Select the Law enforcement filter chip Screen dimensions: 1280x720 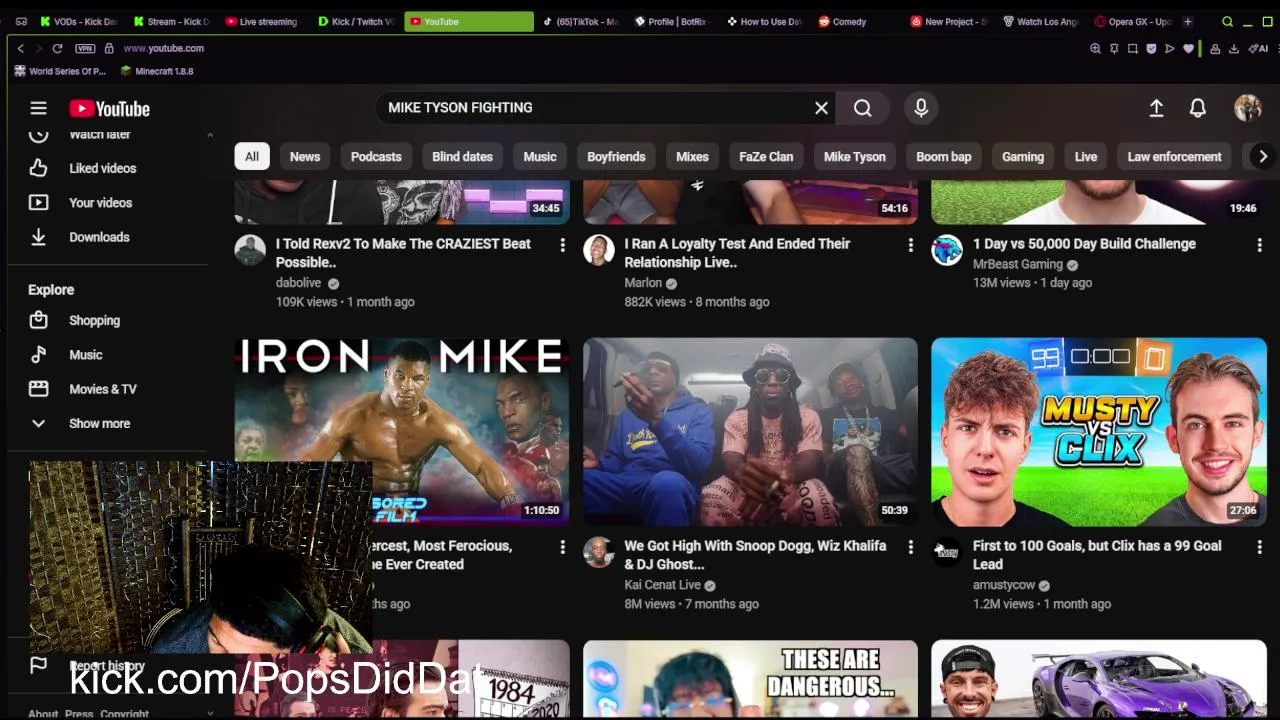(x=1174, y=156)
